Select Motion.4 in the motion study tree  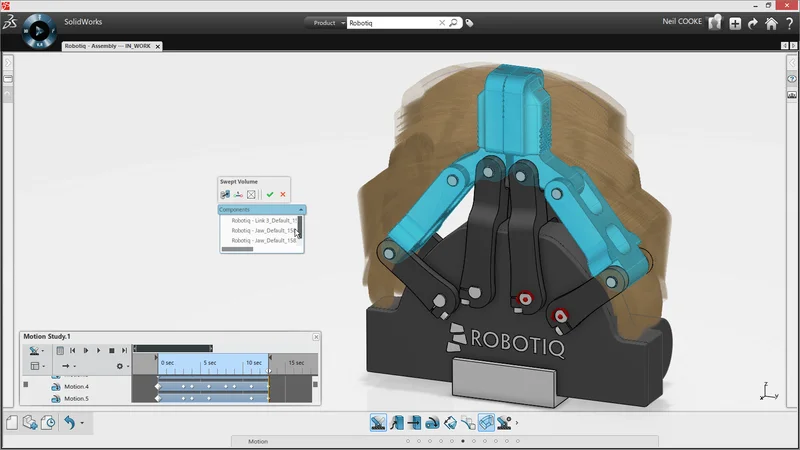click(76, 386)
